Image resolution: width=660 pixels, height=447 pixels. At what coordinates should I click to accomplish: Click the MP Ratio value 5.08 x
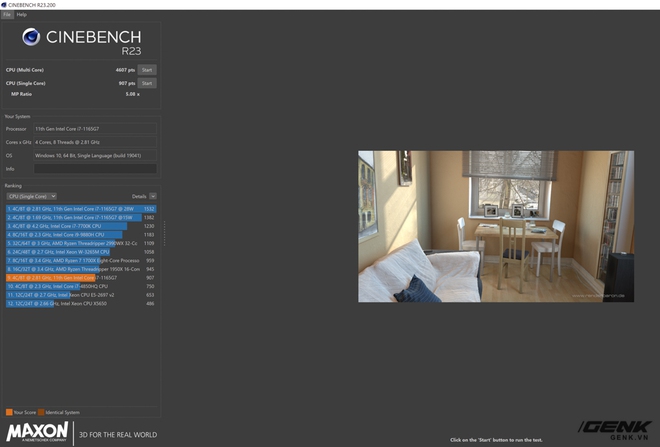tap(133, 94)
